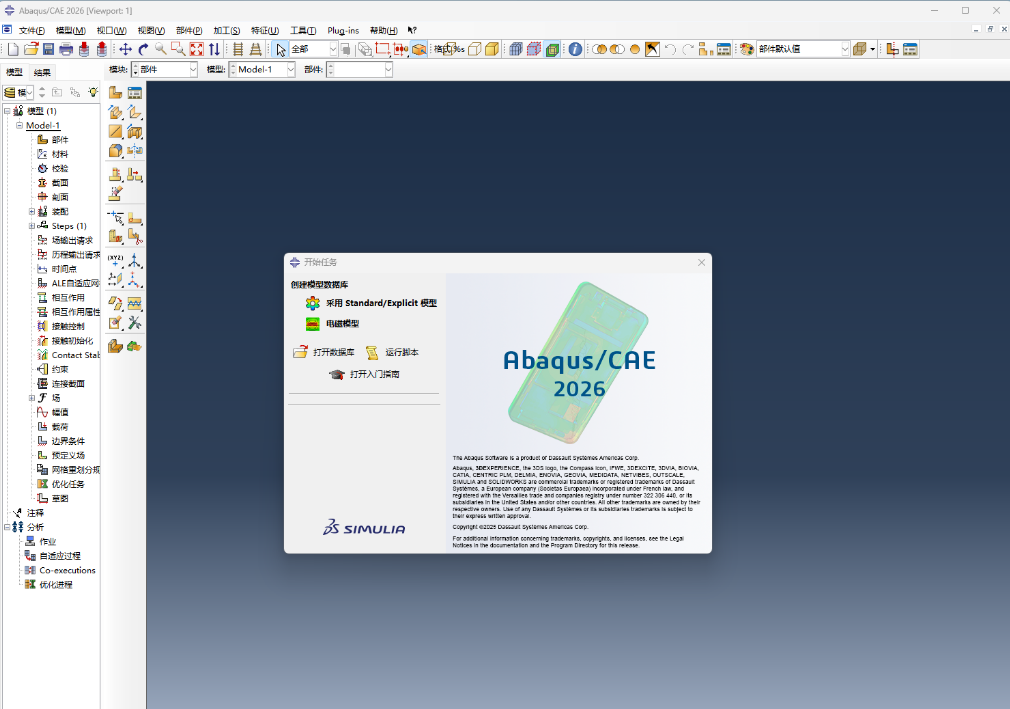
Task: Select the Magnify View tool
Action: click(x=160, y=49)
